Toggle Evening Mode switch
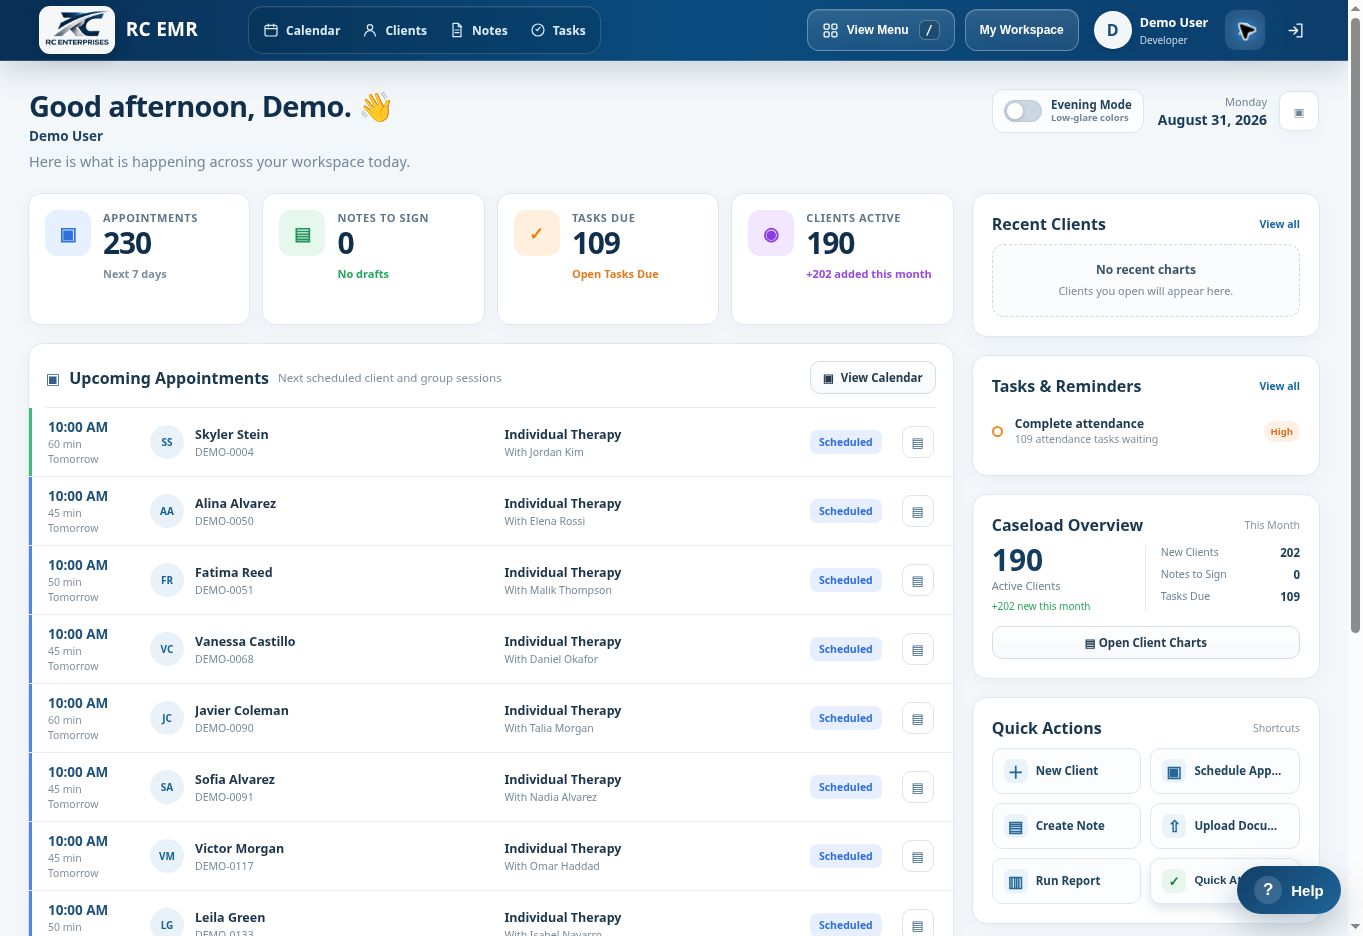This screenshot has width=1363, height=936. [1022, 111]
